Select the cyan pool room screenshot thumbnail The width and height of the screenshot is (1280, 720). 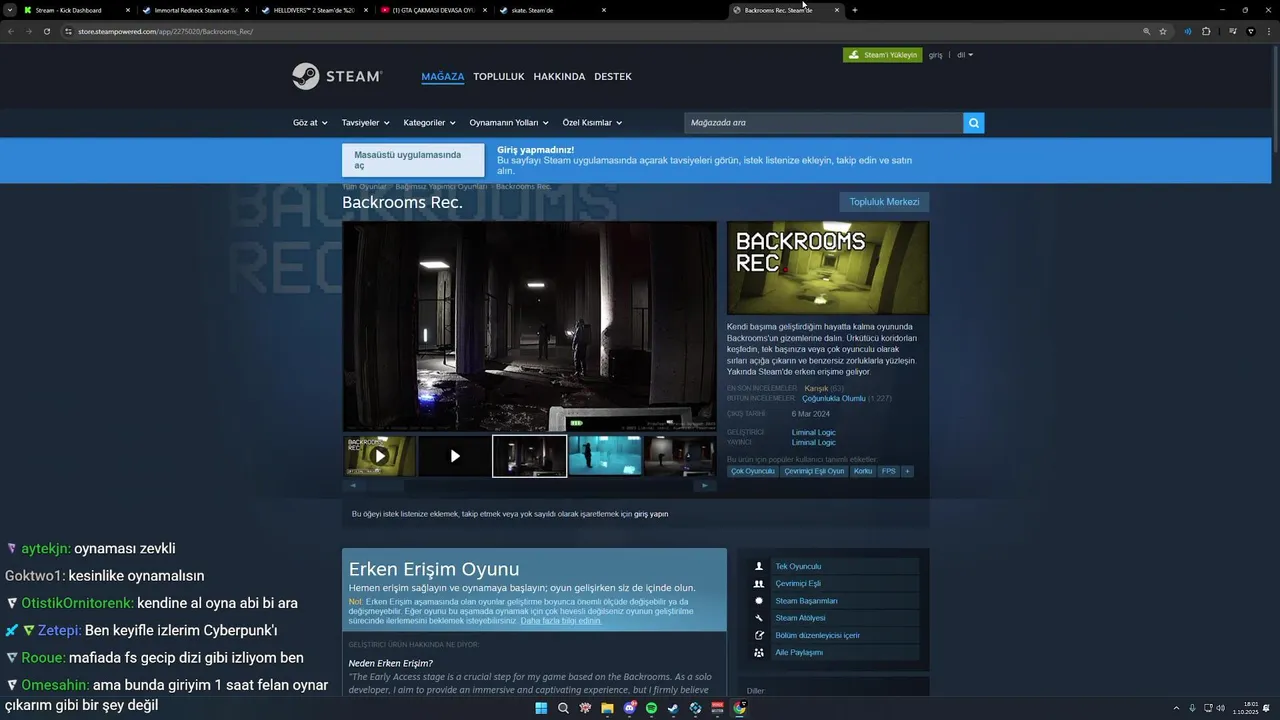coord(605,456)
